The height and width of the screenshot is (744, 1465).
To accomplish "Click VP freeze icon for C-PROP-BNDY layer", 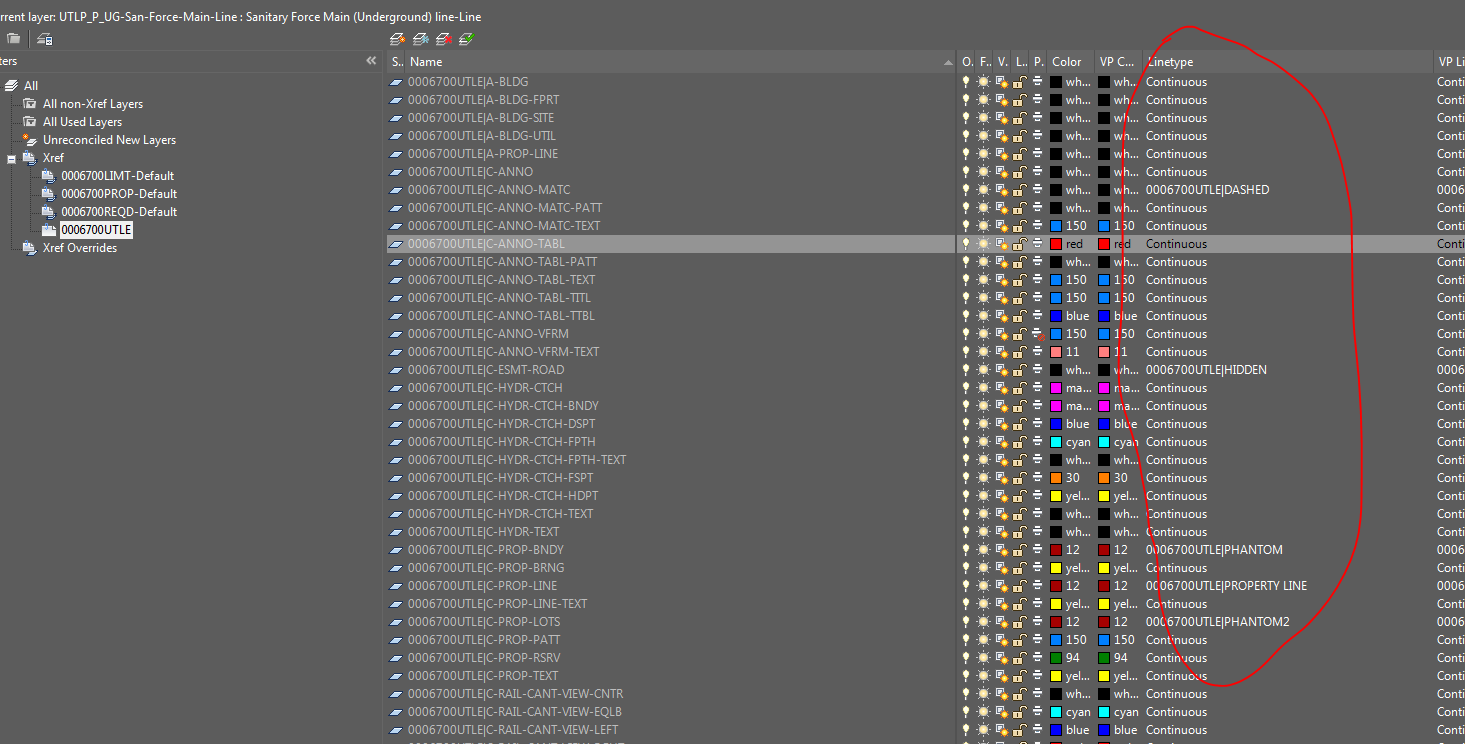I will click(x=1002, y=550).
